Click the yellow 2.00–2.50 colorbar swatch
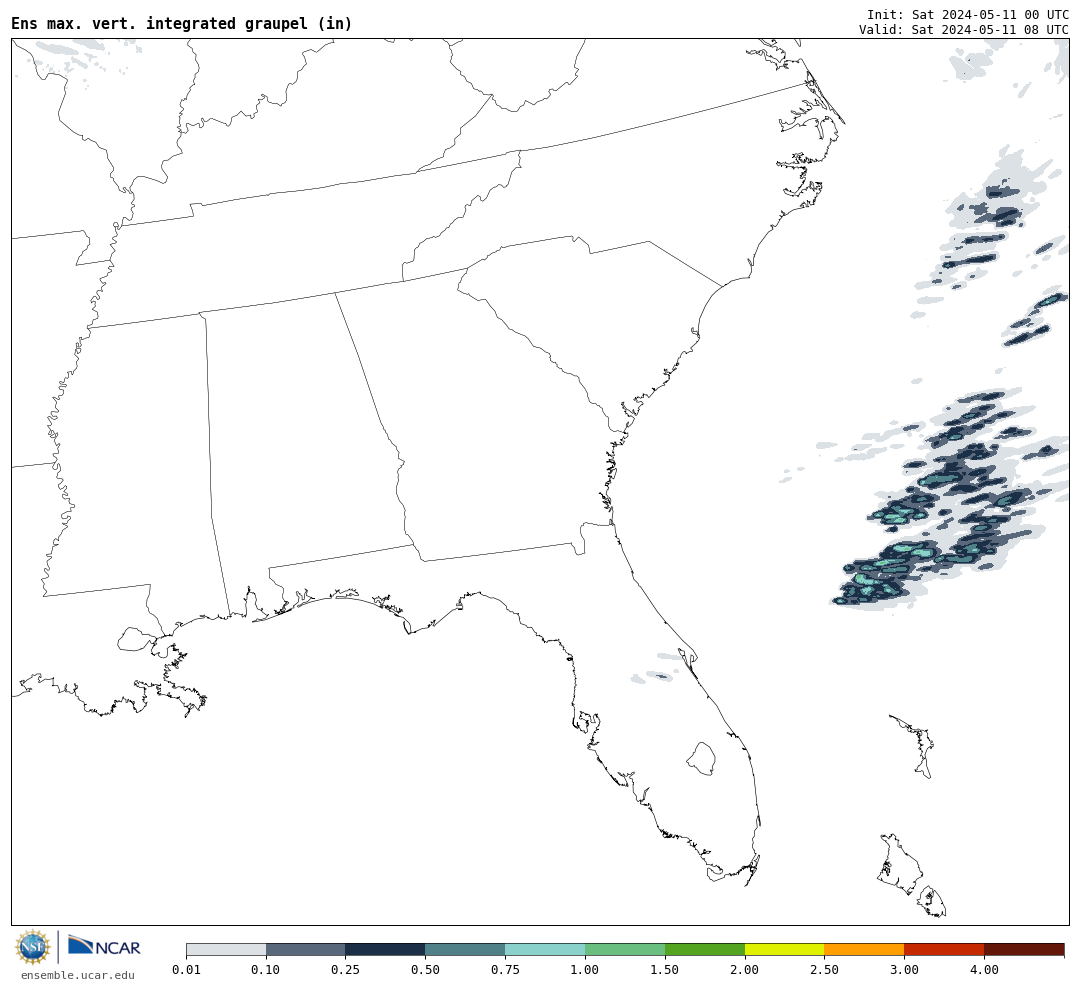Image resolution: width=1080 pixels, height=988 pixels. coord(785,950)
